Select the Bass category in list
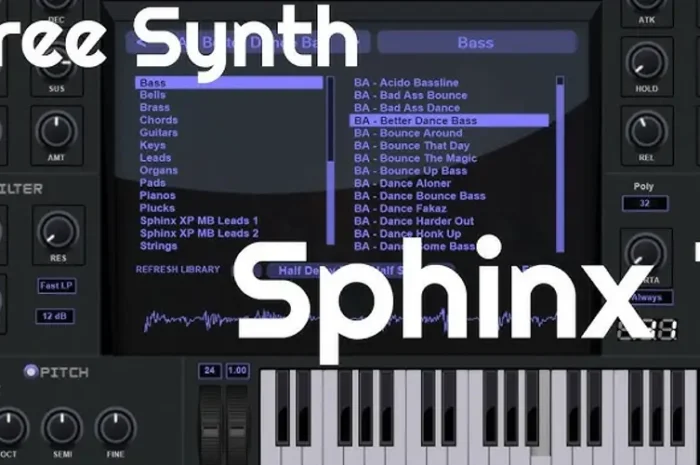The width and height of the screenshot is (700, 465). coord(229,83)
